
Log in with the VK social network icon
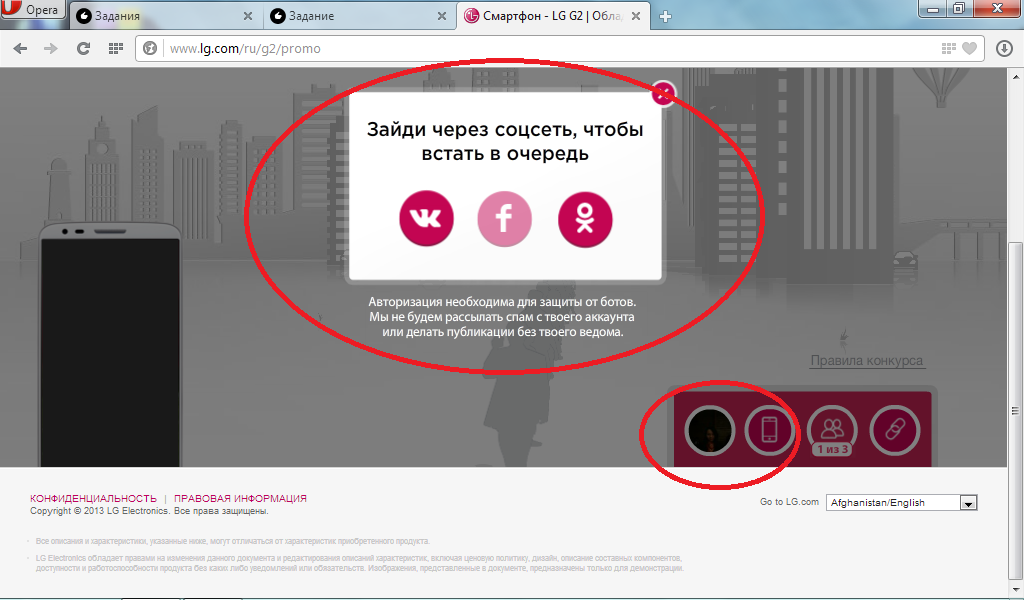tap(426, 217)
